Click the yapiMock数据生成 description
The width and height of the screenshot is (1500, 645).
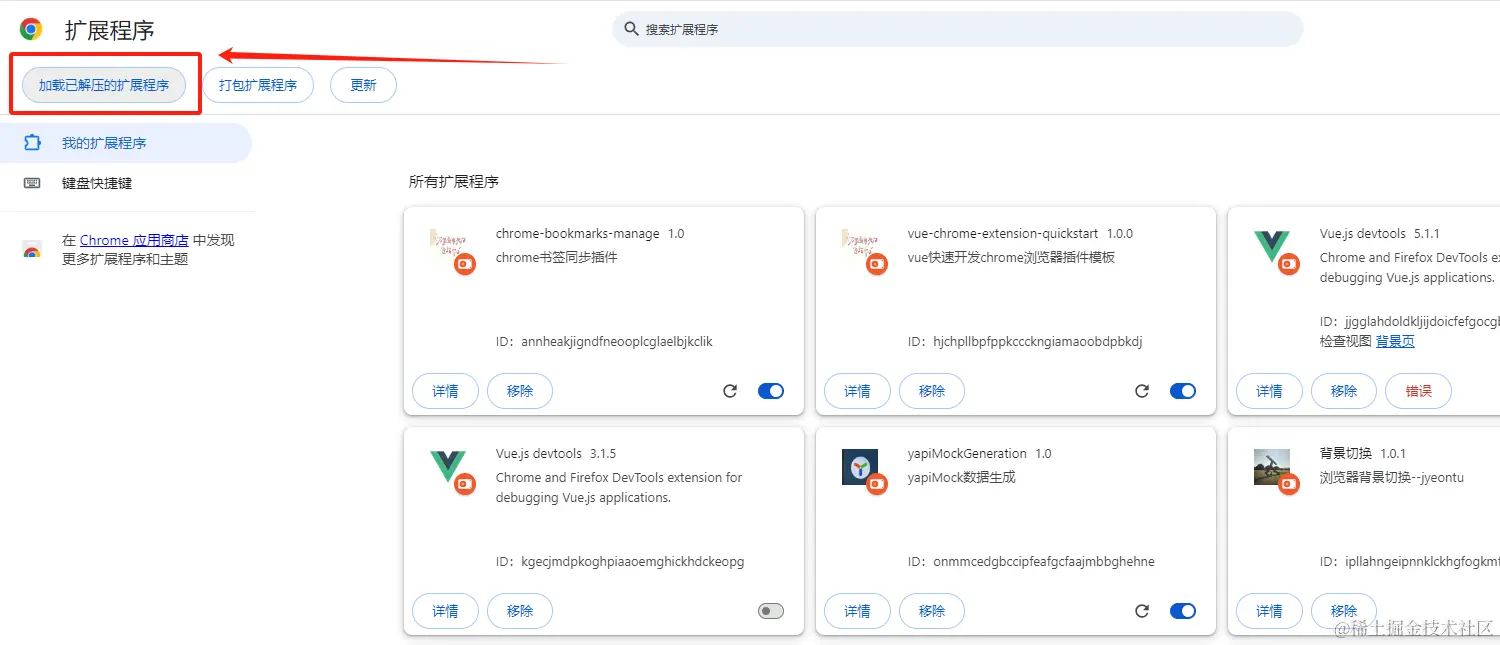[962, 477]
